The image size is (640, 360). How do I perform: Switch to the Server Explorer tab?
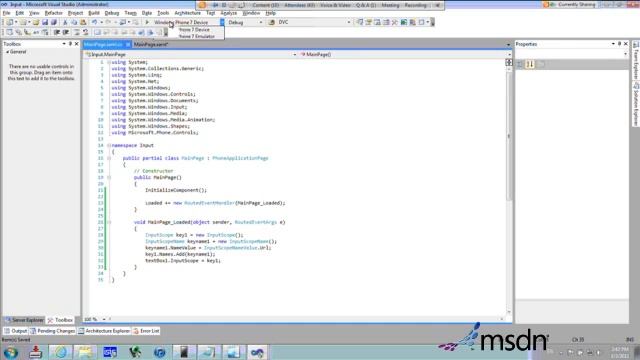click(24, 320)
